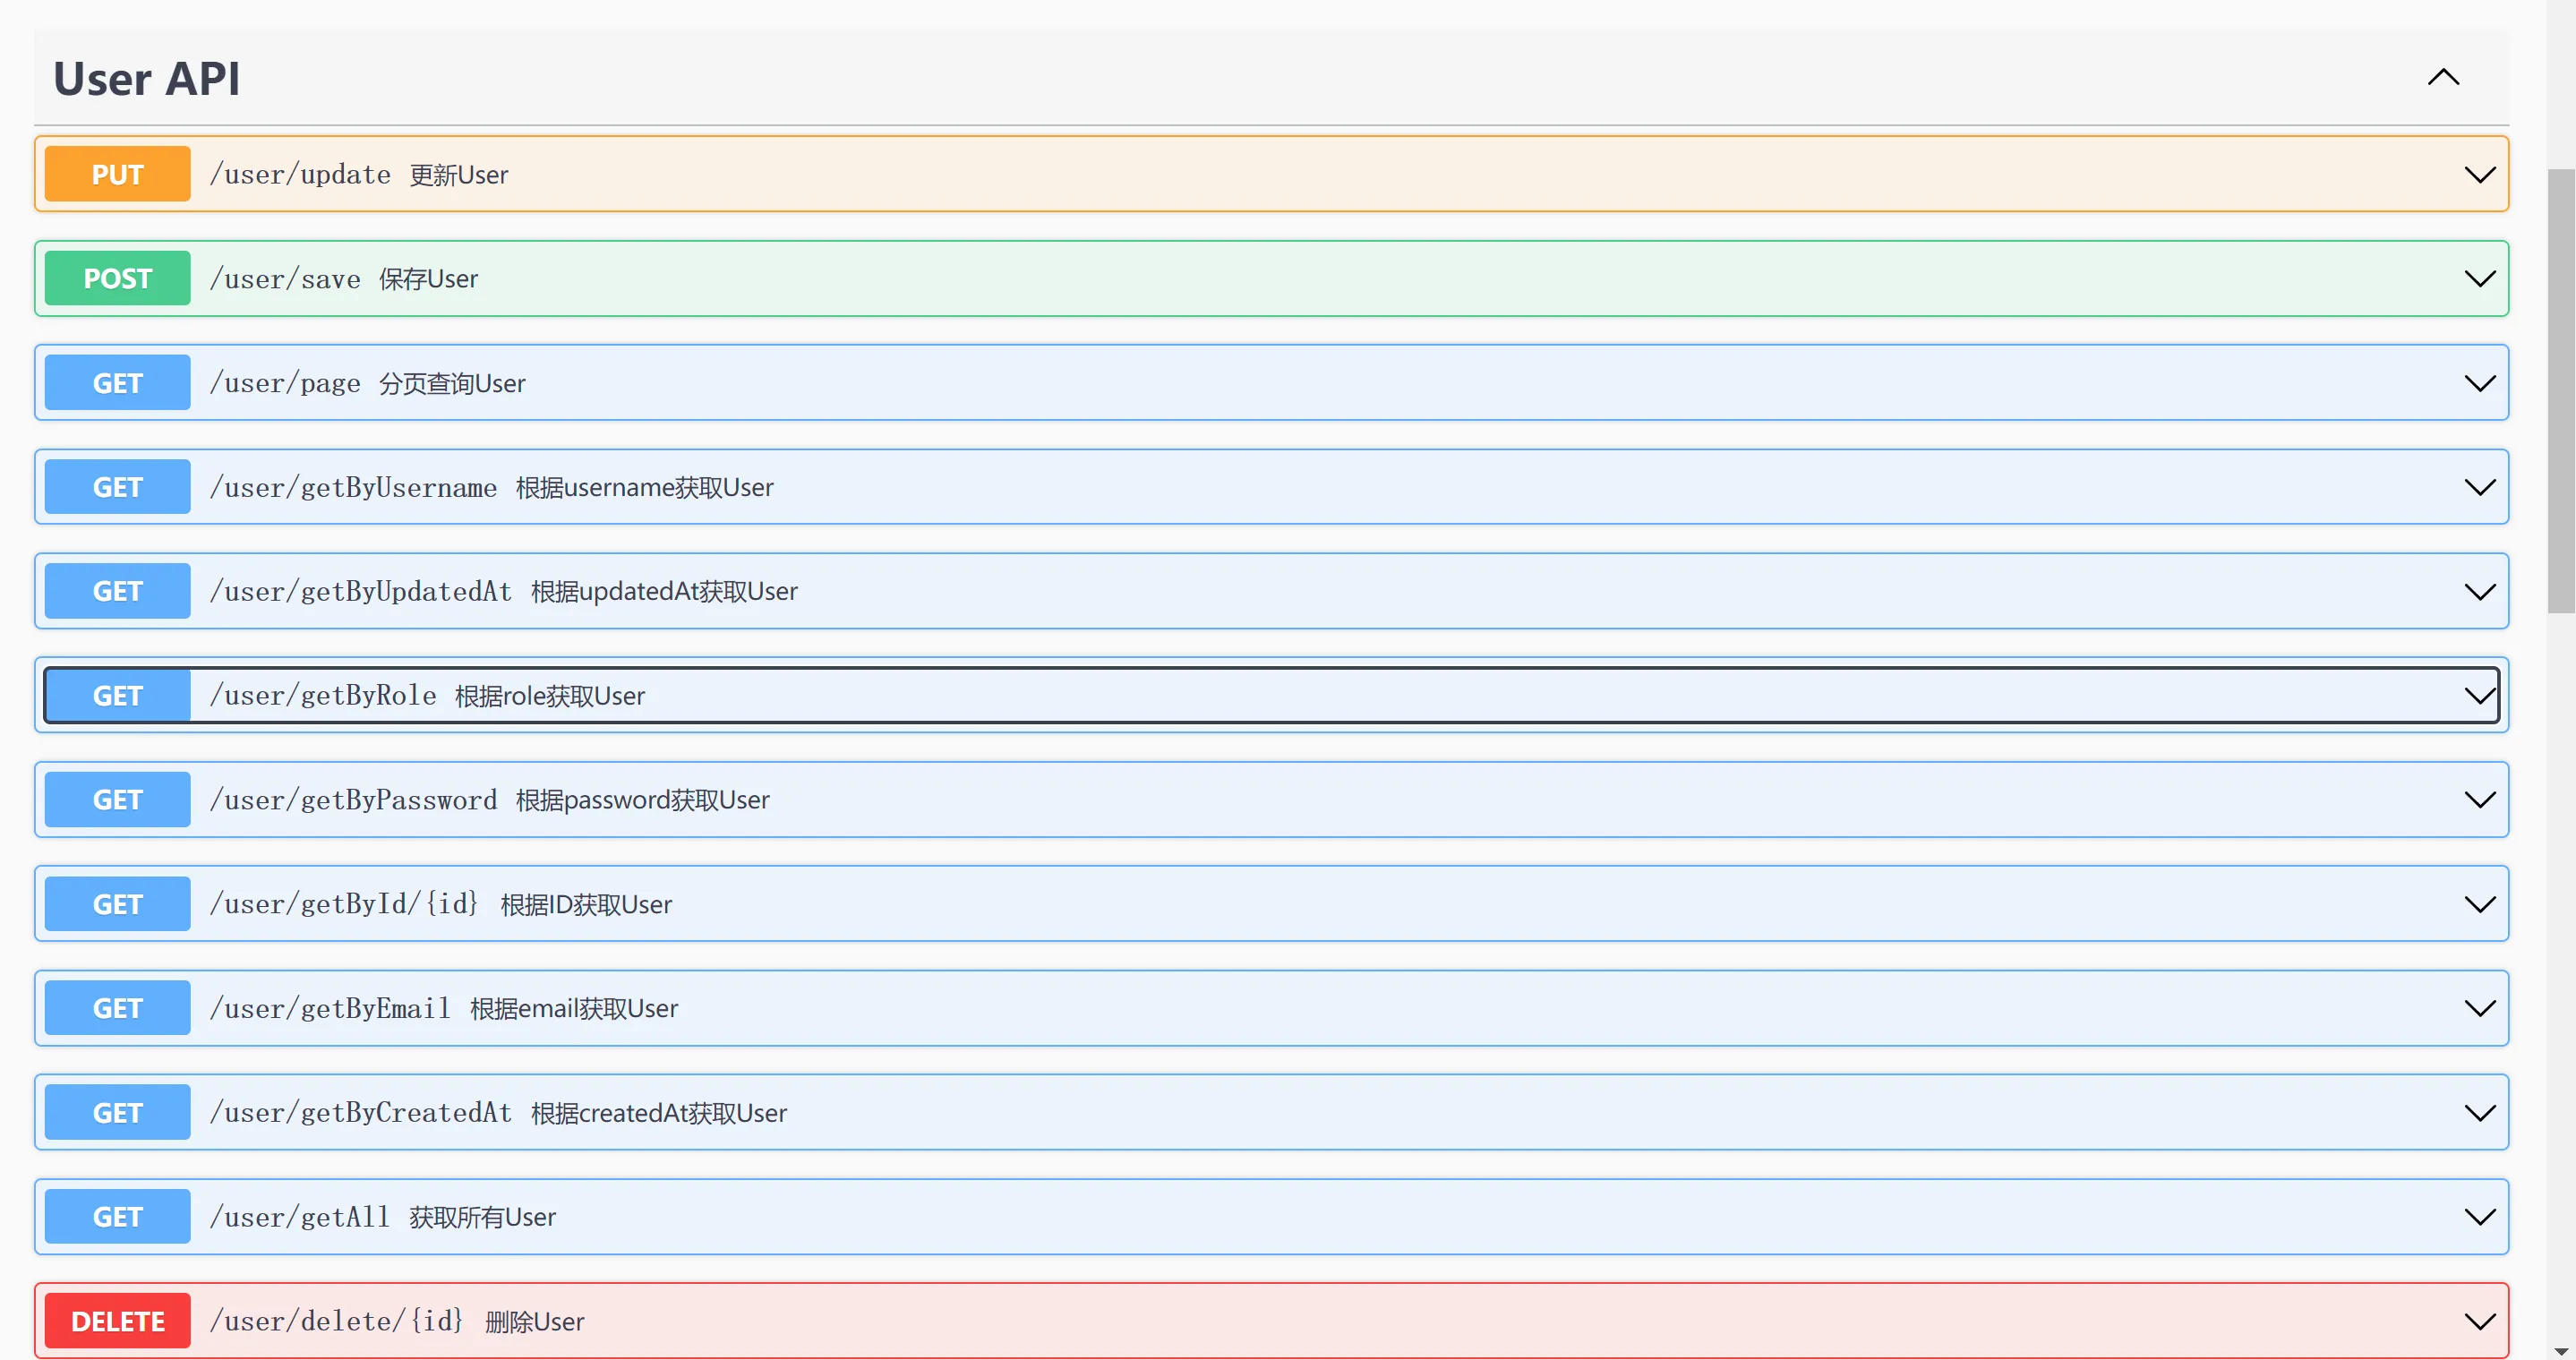This screenshot has width=2576, height=1360.
Task: Click GET badge for /user/getByUsername
Action: coord(117,487)
